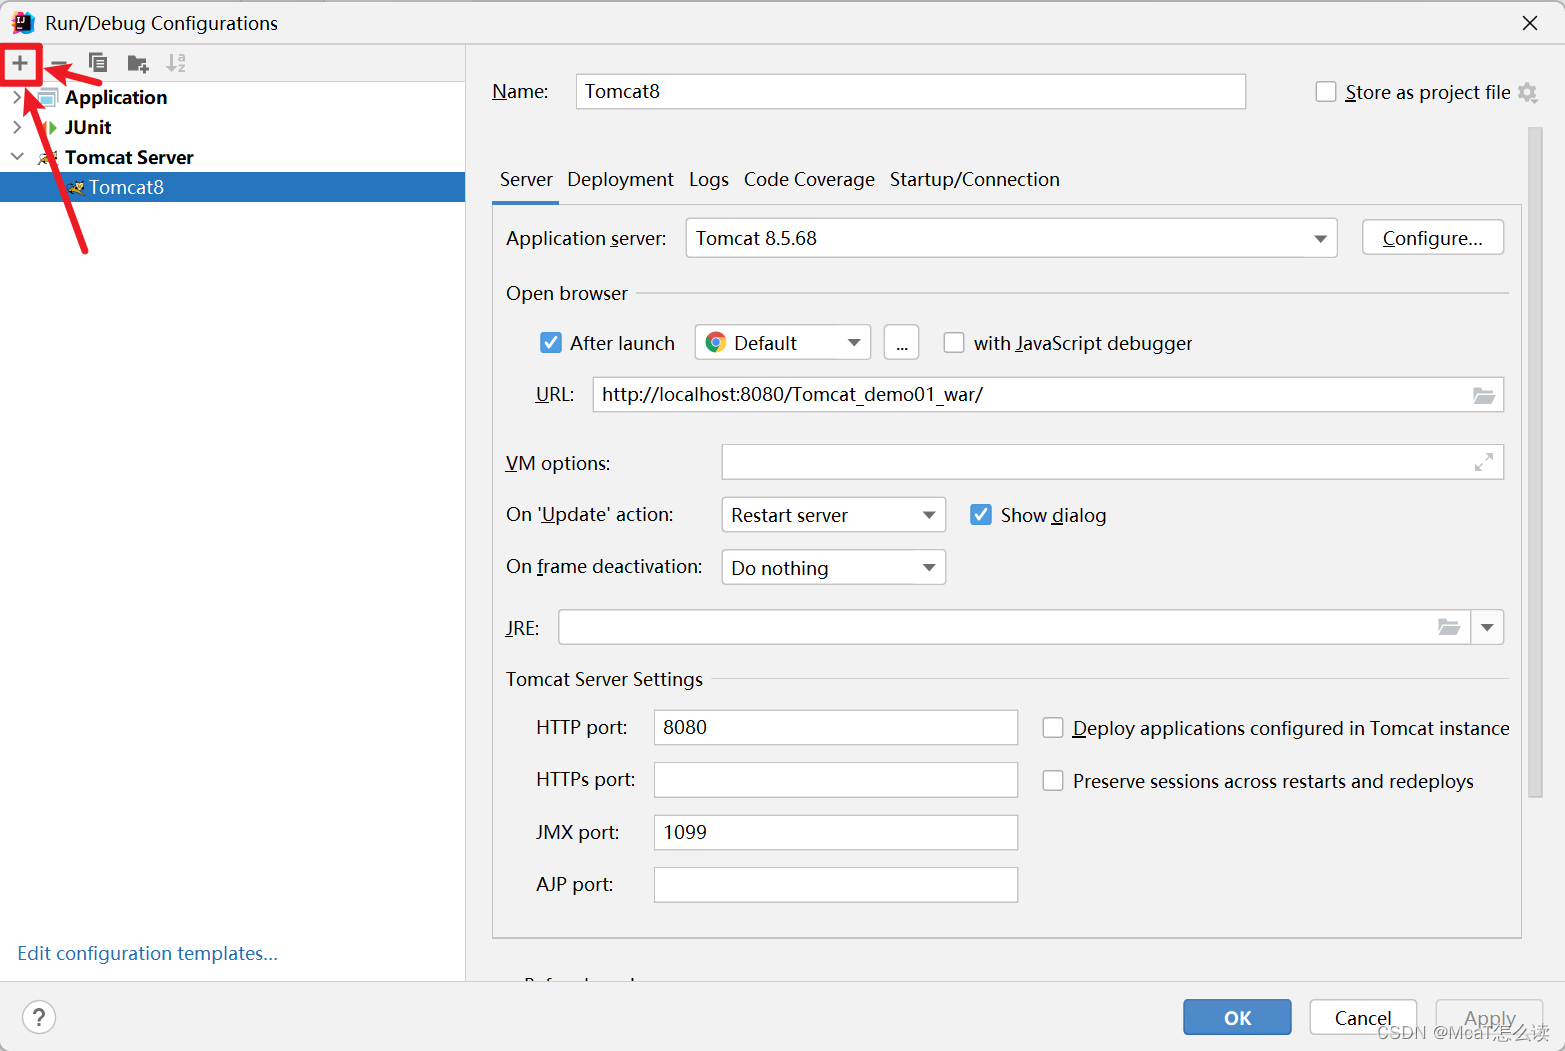
Task: Uncheck Show dialog checkbox
Action: tap(981, 515)
